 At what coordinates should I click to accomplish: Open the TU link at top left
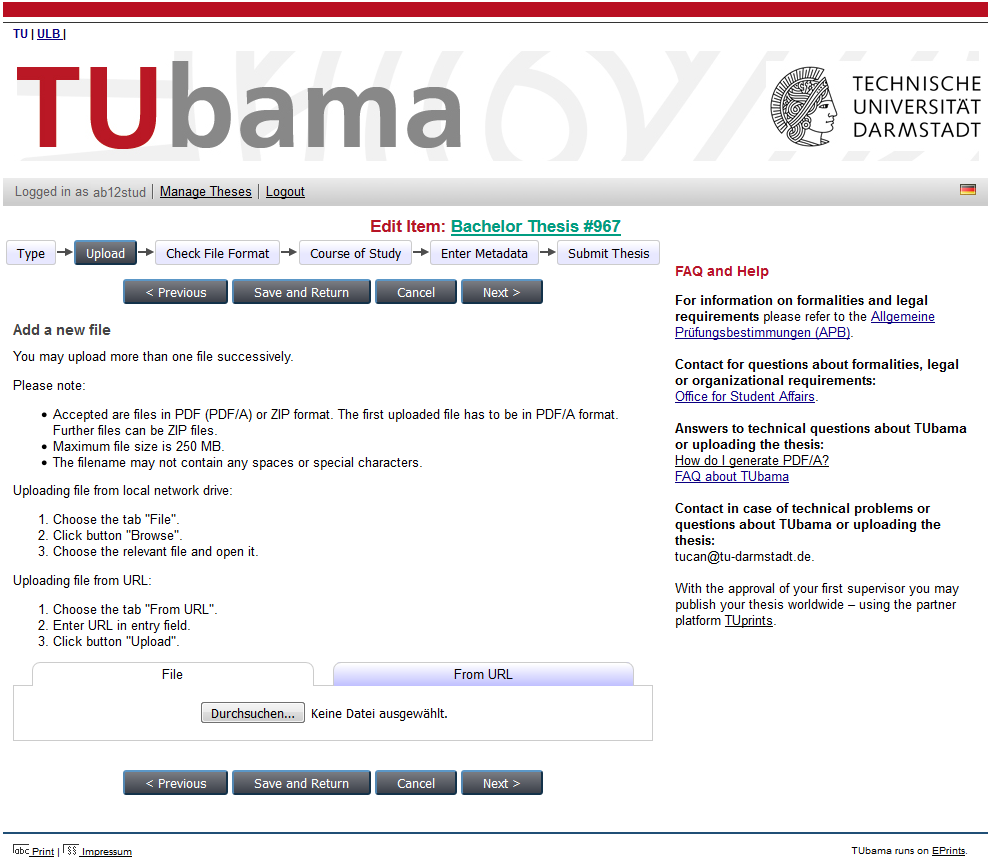click(x=20, y=34)
